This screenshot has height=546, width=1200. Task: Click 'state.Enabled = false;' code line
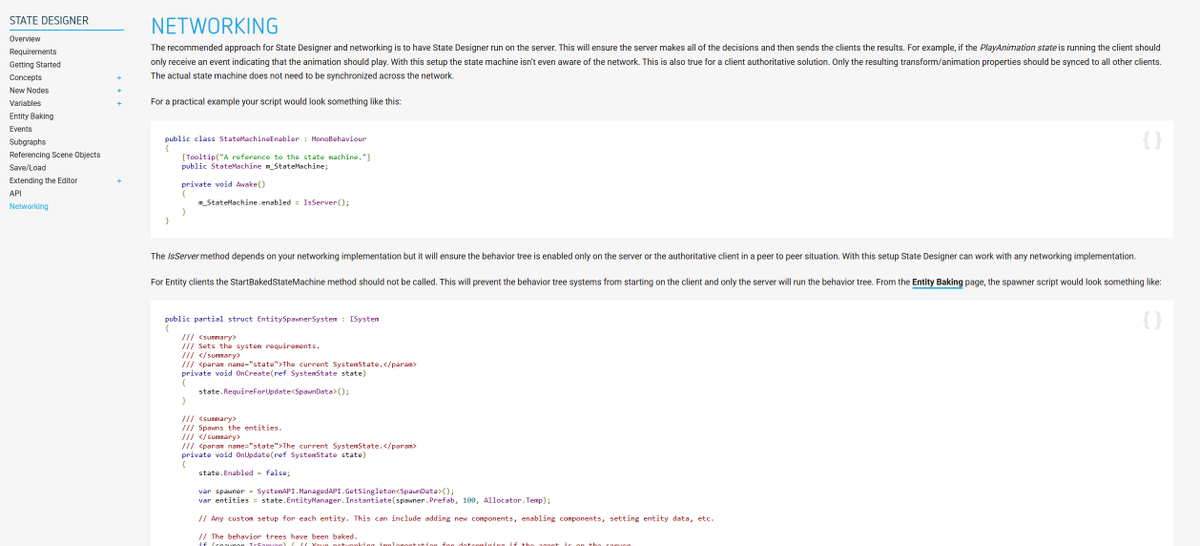click(x=245, y=472)
